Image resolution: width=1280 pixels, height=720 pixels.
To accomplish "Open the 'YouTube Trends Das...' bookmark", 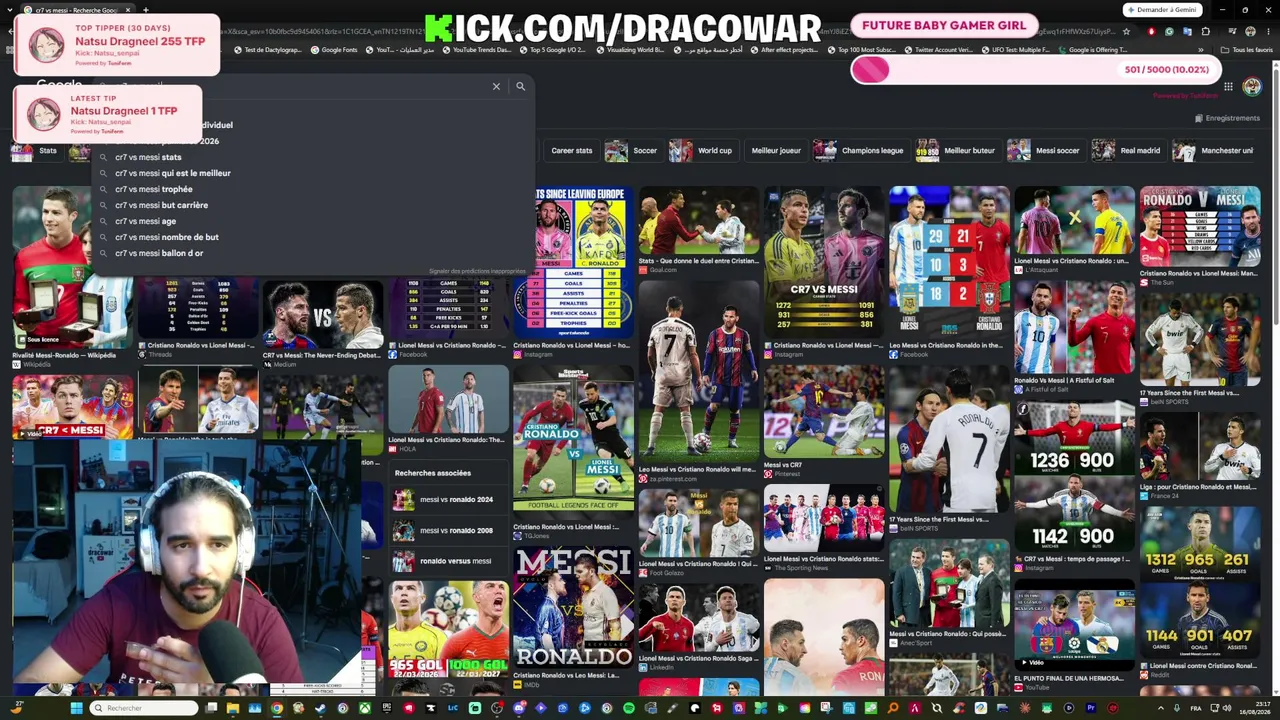I will [x=475, y=50].
